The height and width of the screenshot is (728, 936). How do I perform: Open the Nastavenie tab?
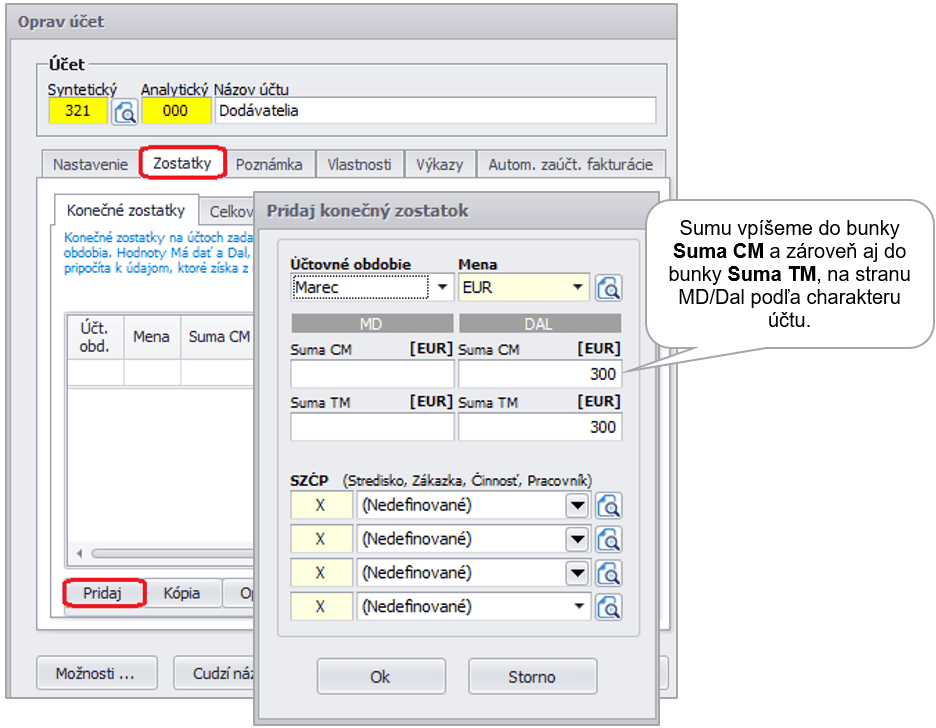pyautogui.click(x=90, y=164)
